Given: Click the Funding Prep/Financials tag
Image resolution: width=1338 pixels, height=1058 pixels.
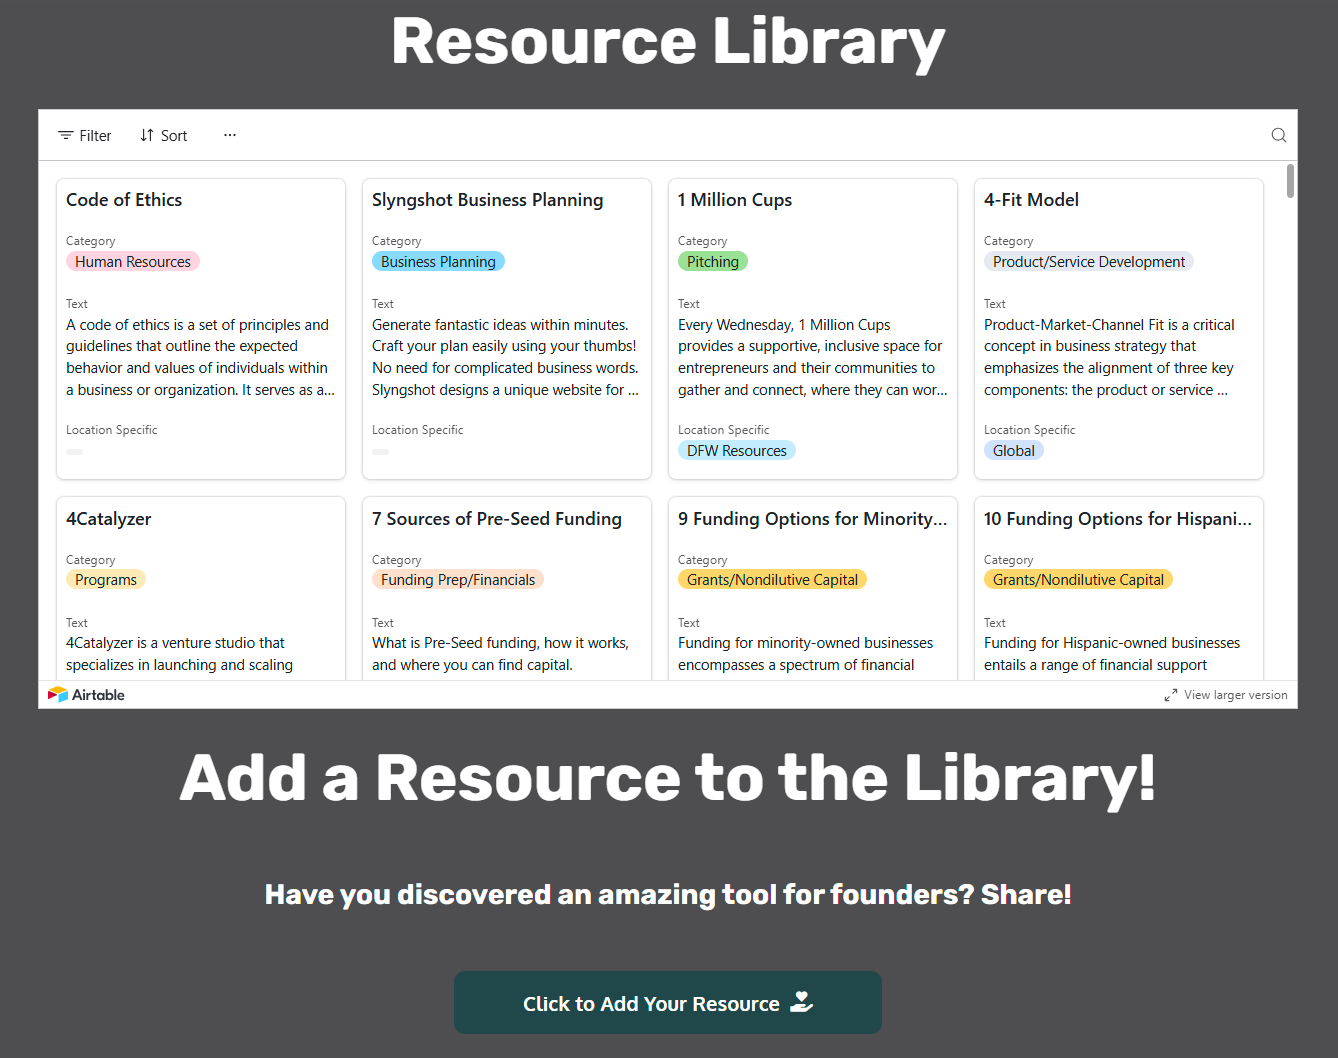Looking at the screenshot, I should pos(458,580).
